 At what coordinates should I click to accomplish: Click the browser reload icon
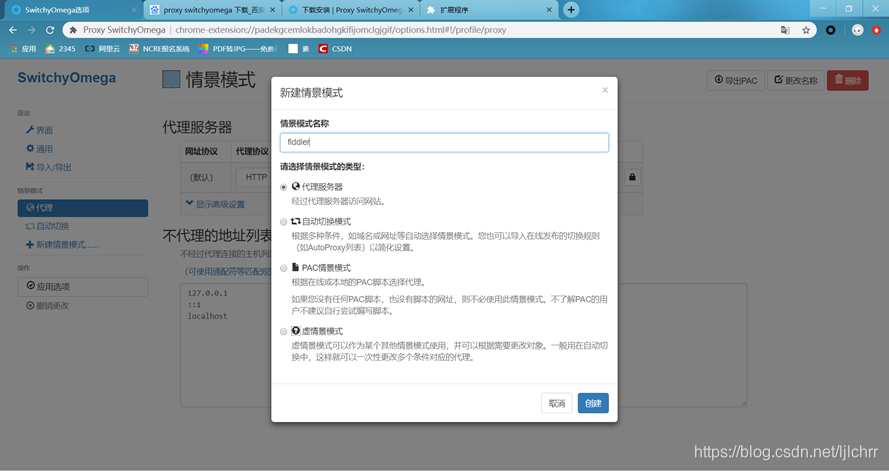pyautogui.click(x=50, y=30)
